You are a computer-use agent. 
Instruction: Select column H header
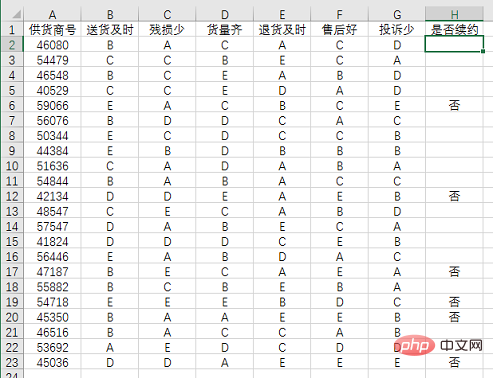[x=454, y=14]
